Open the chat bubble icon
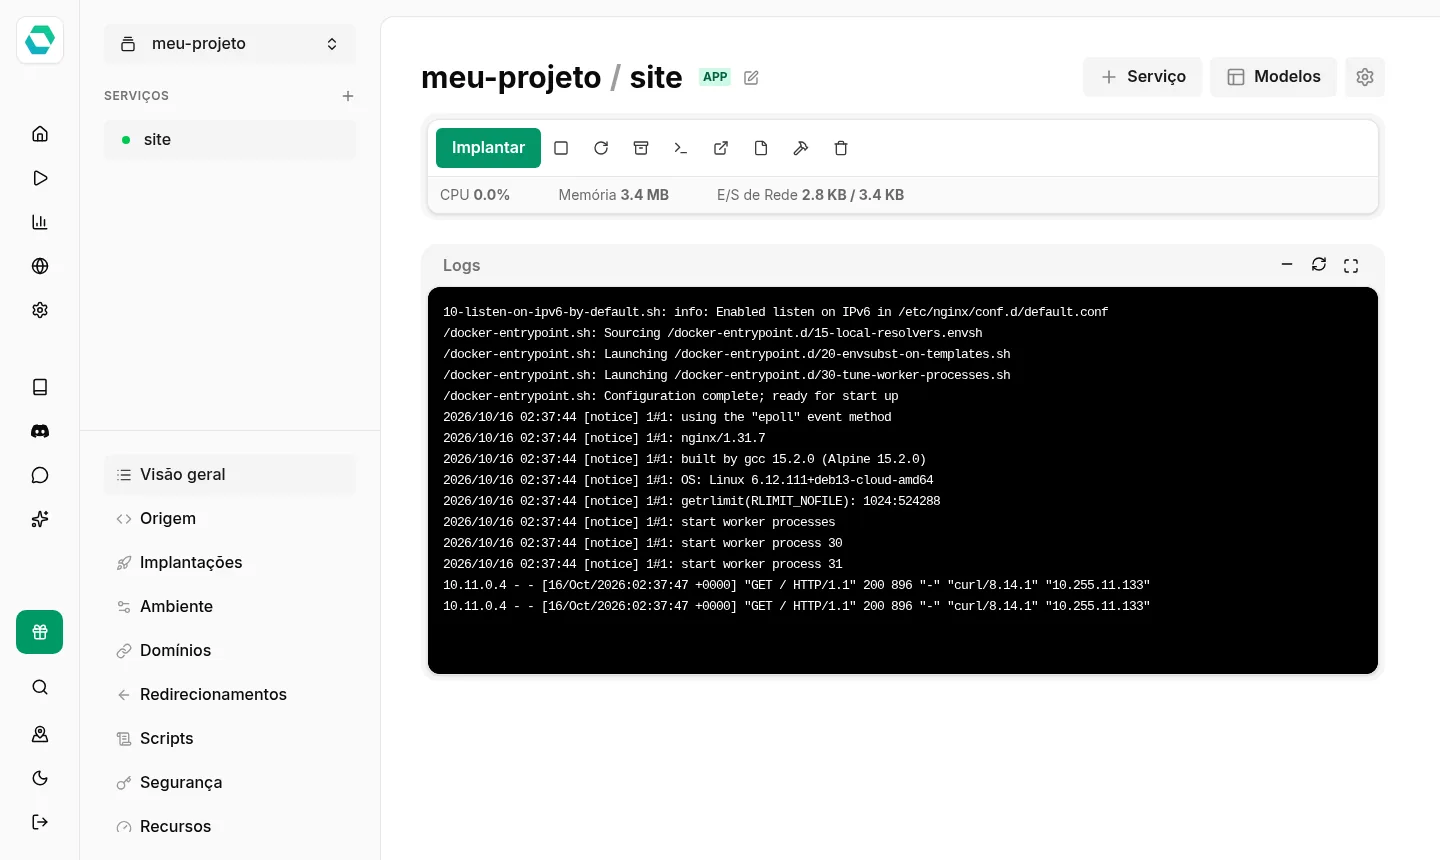The image size is (1440, 860). [x=40, y=475]
